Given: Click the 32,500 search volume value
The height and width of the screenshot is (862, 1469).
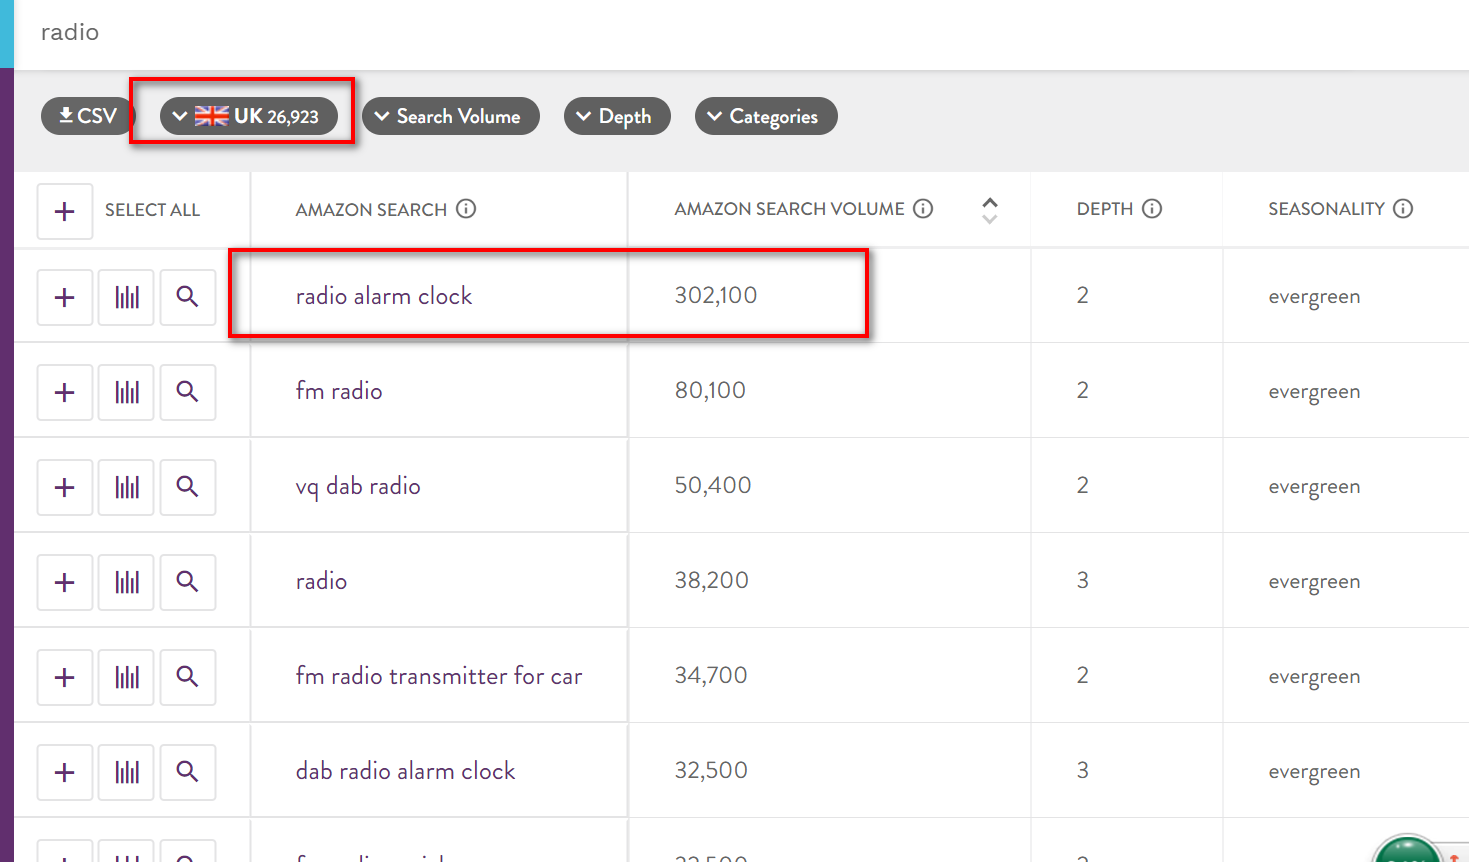Looking at the screenshot, I should point(711,770).
